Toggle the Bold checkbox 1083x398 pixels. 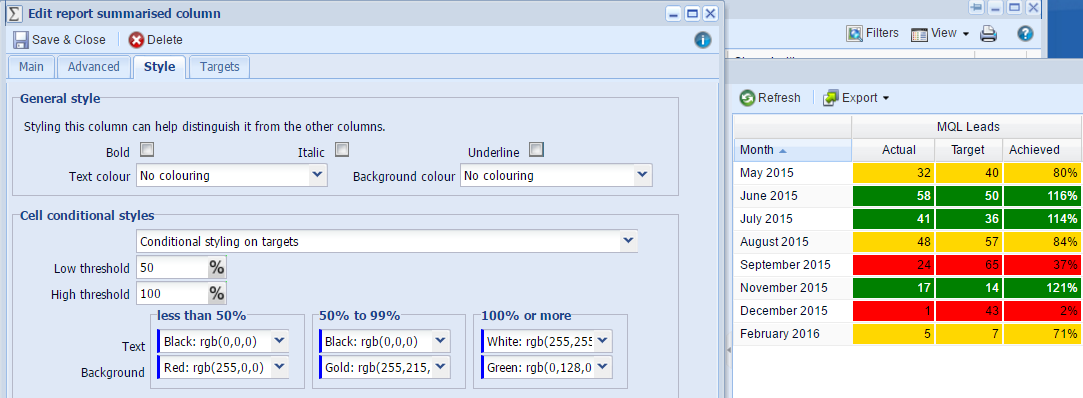point(146,149)
